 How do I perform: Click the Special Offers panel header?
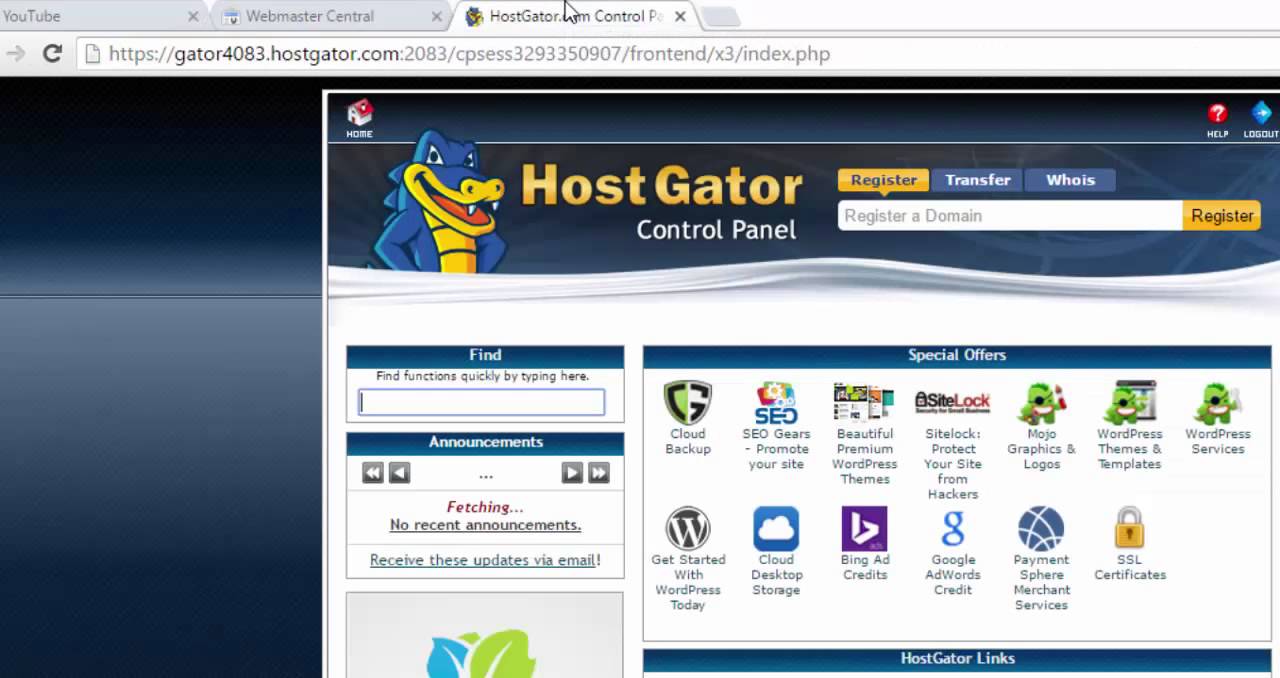pos(957,355)
